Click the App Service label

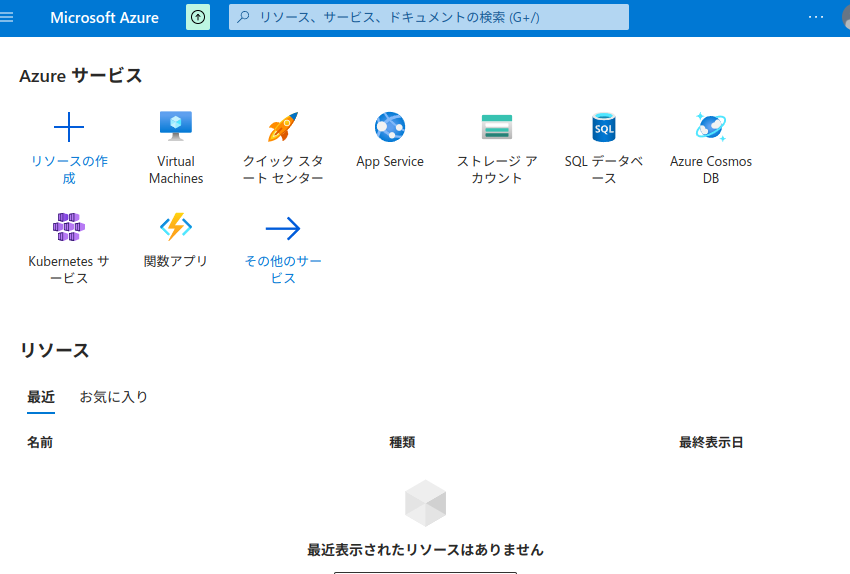point(390,162)
